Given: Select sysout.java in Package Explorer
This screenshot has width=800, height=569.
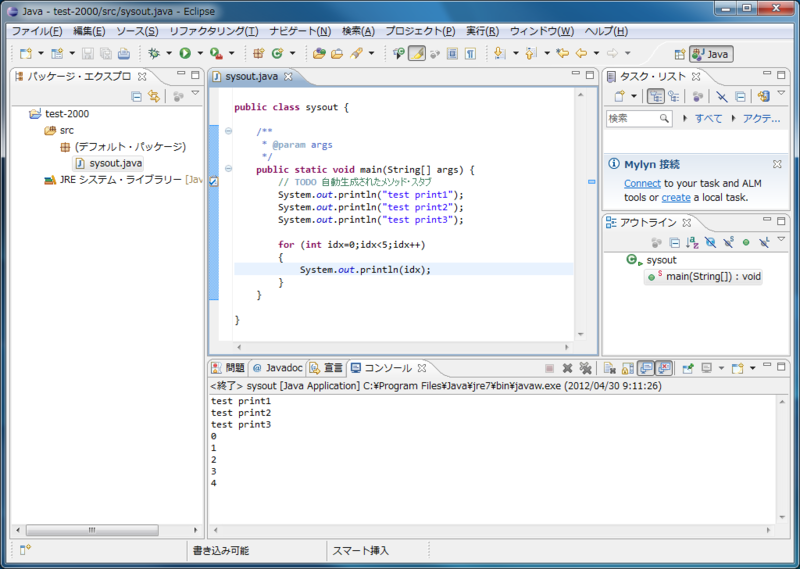Looking at the screenshot, I should pyautogui.click(x=109, y=163).
